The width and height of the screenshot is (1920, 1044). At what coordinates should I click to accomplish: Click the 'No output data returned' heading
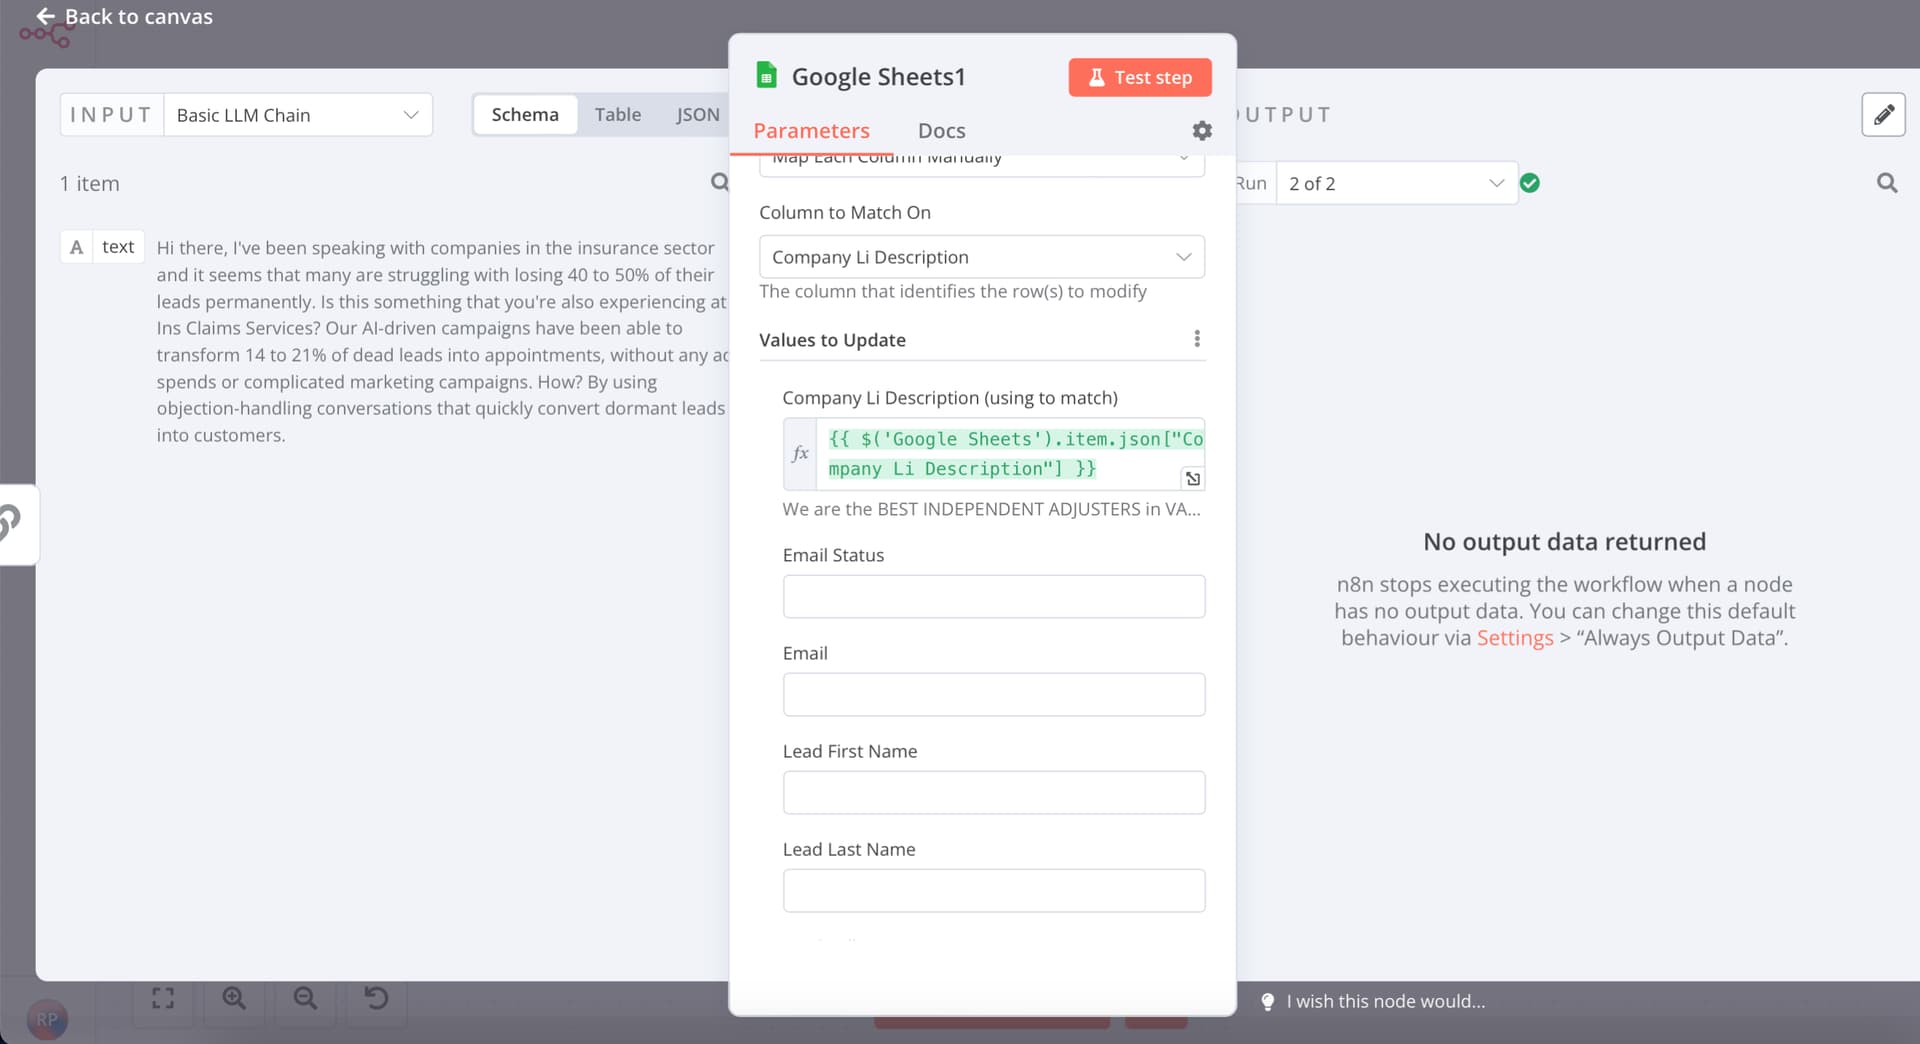click(x=1564, y=541)
